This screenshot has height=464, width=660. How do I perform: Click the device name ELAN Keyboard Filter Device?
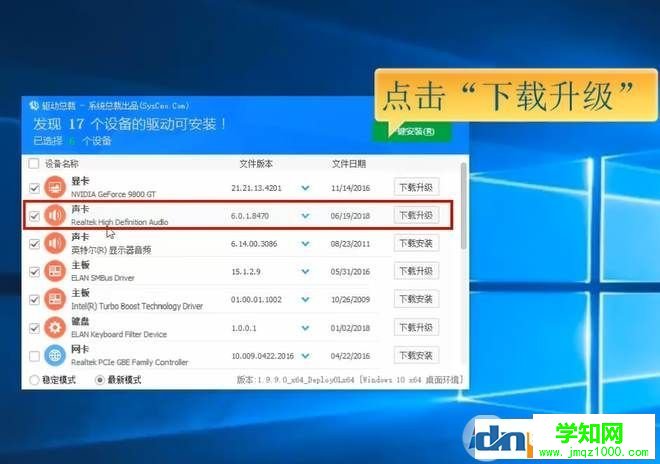pos(119,334)
